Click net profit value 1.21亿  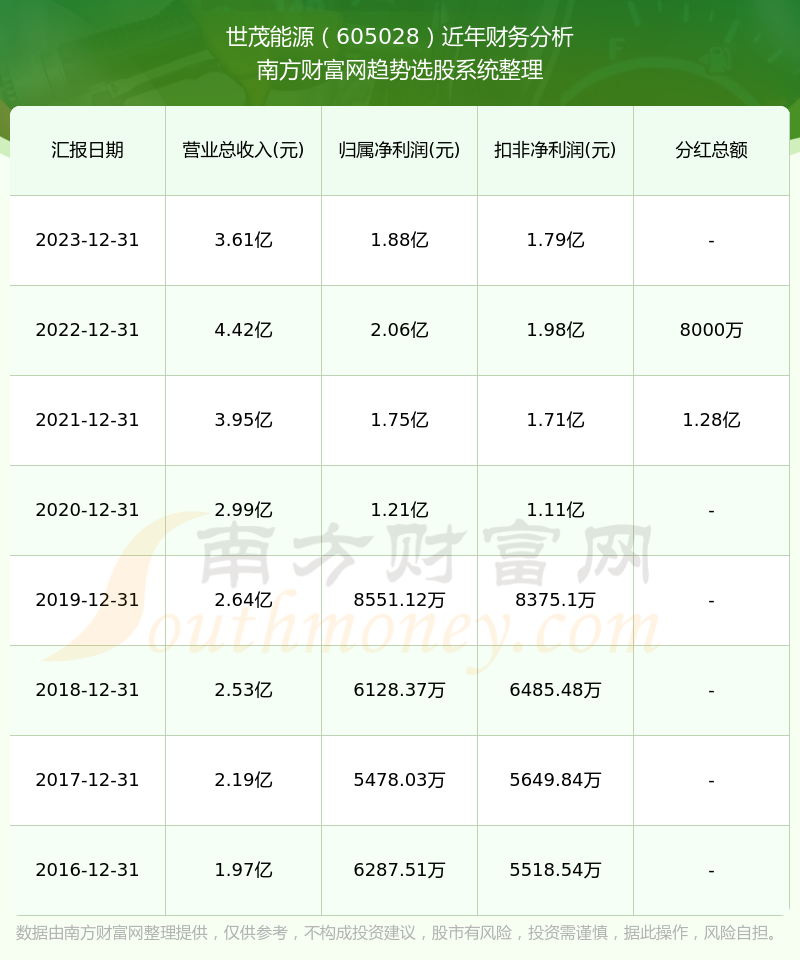400,510
